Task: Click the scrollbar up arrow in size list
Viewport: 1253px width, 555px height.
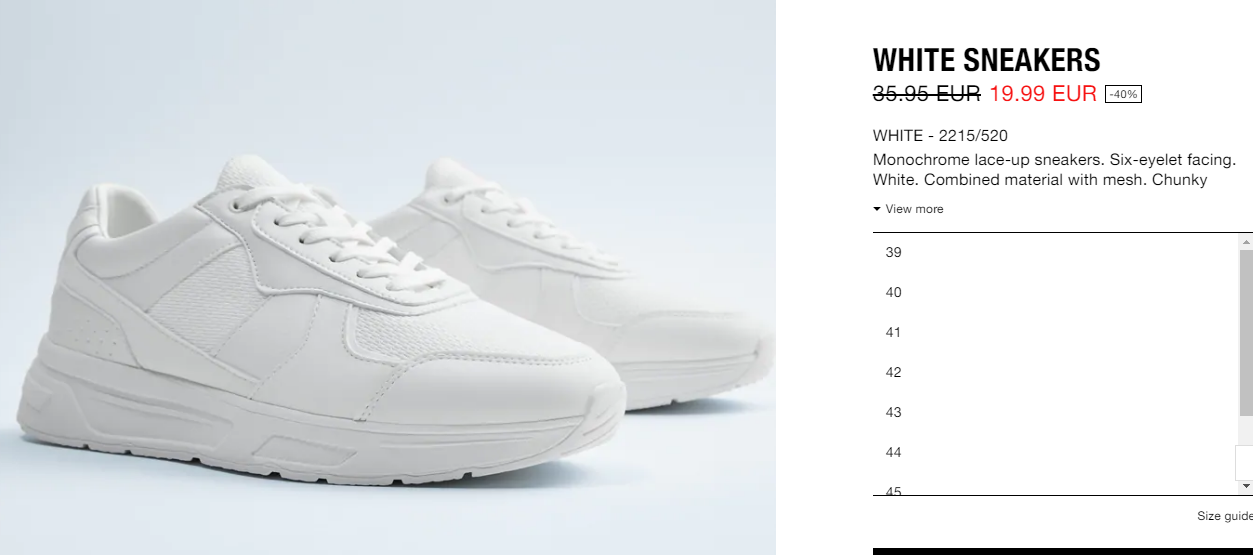Action: 1246,242
